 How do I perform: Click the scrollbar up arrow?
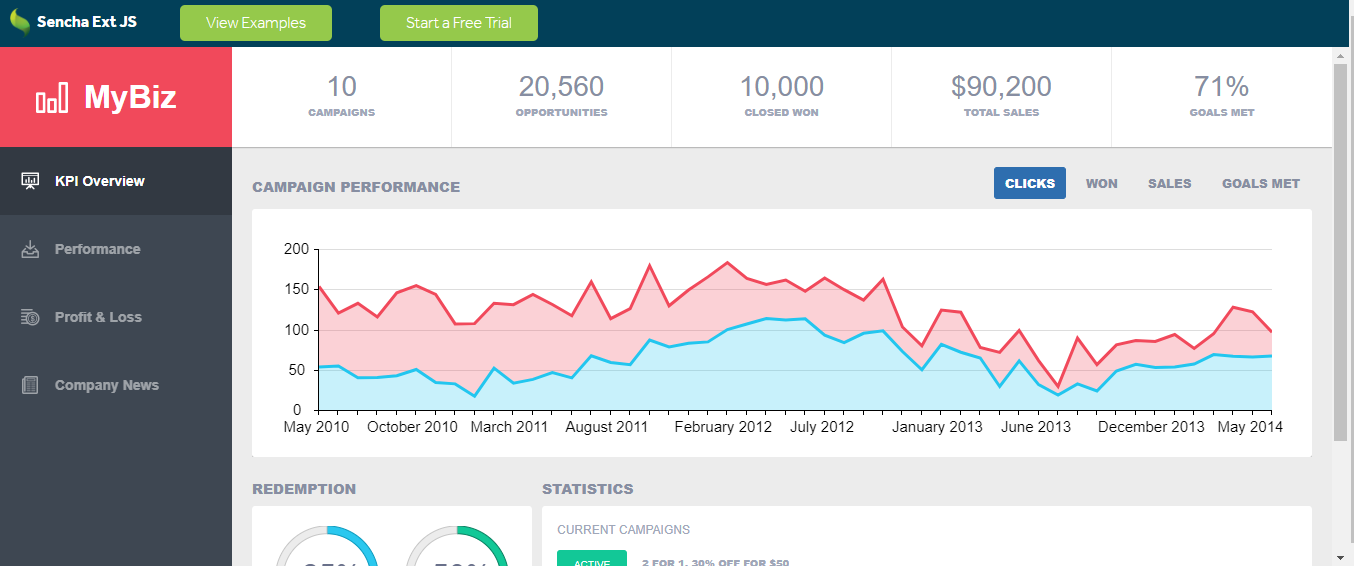(x=1341, y=56)
